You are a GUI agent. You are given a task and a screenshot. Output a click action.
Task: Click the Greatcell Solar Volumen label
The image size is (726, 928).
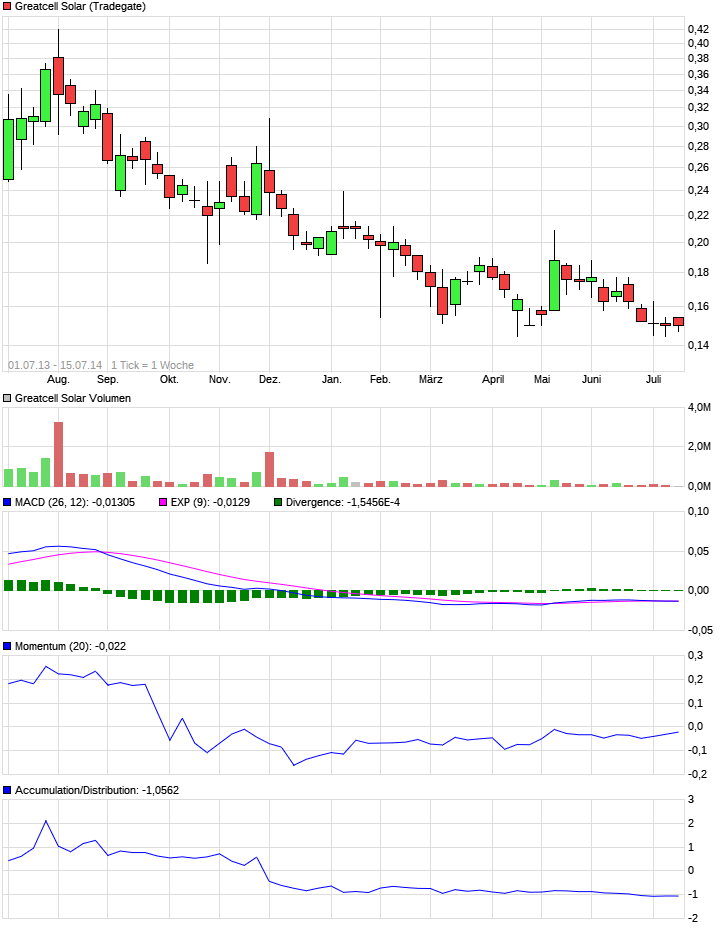point(73,398)
